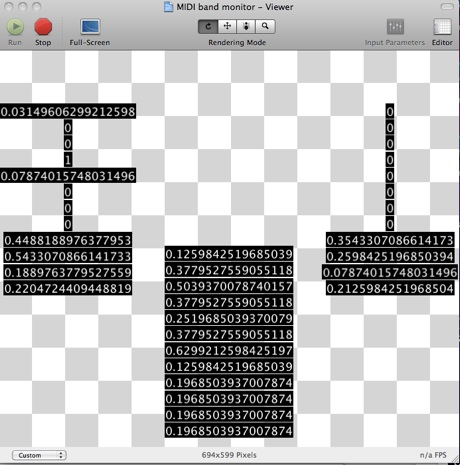Click the n/a FPS indicator
The image size is (460, 465).
(433, 455)
